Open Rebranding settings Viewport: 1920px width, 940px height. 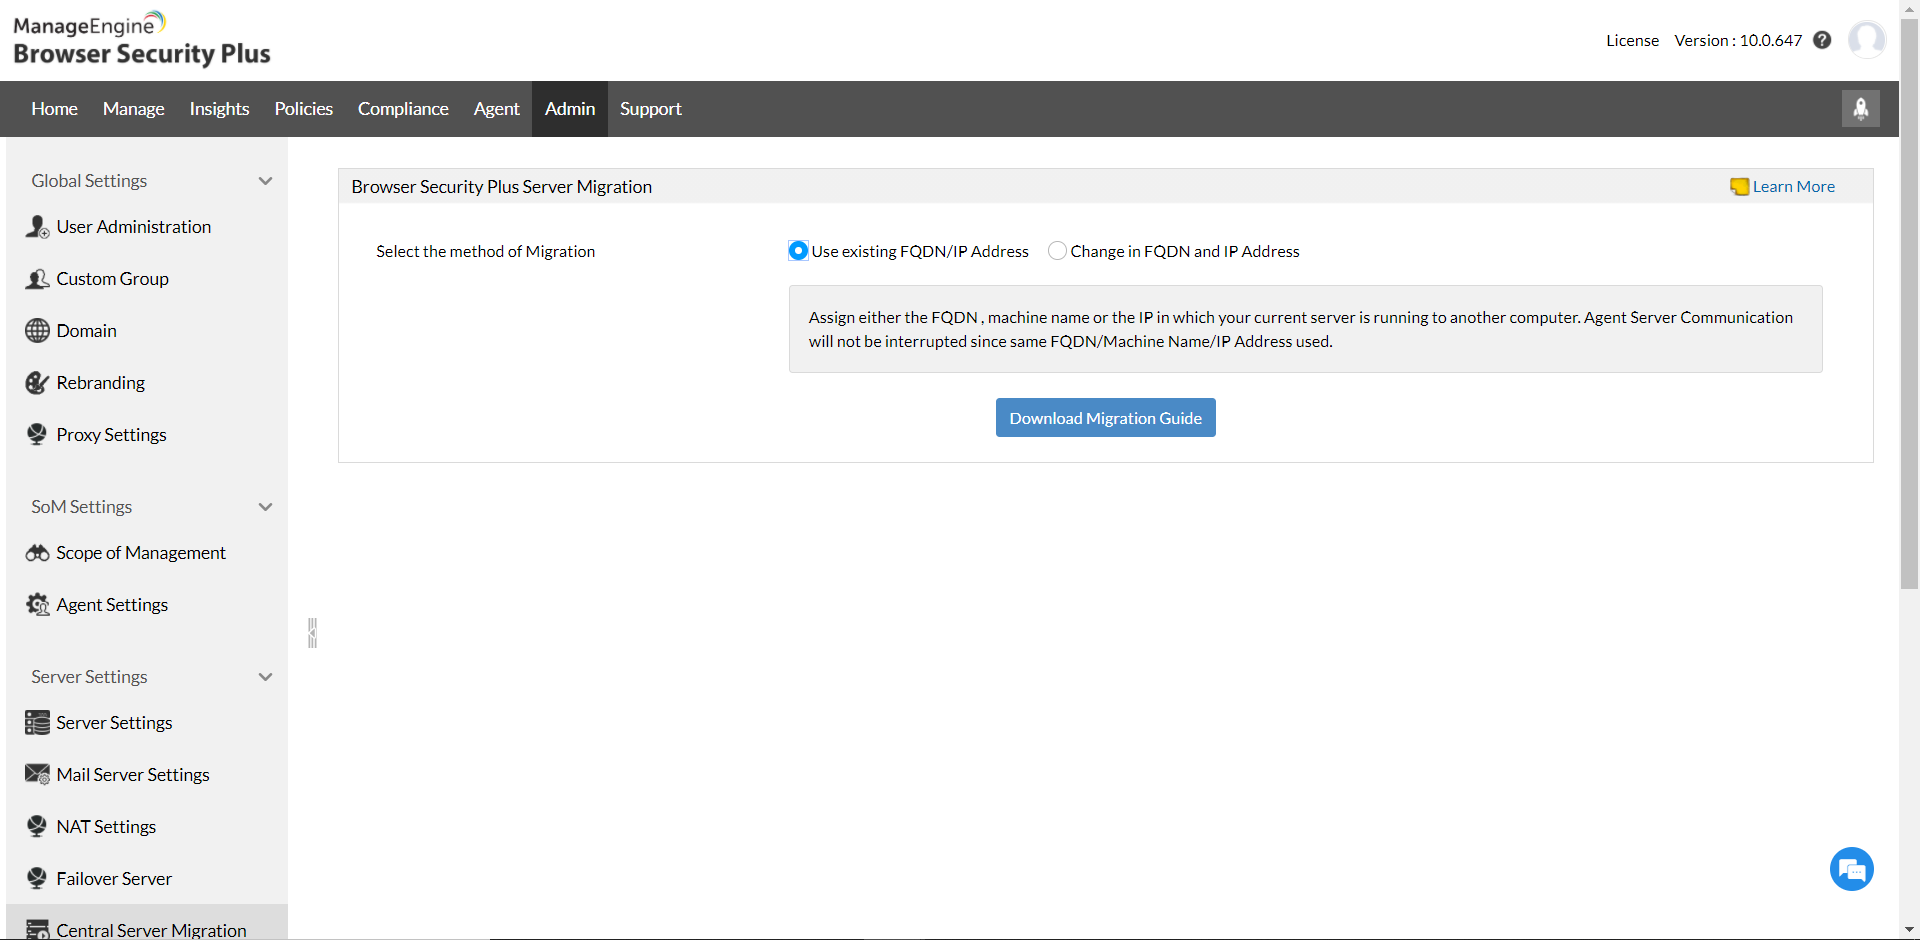101,383
